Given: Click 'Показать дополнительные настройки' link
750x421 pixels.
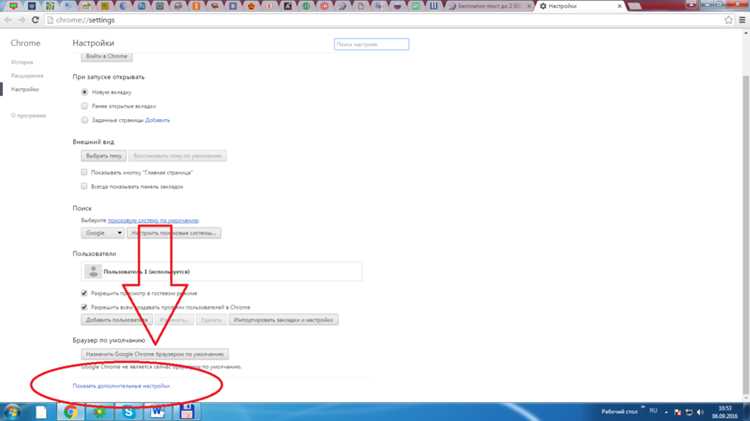Looking at the screenshot, I should coord(121,386).
